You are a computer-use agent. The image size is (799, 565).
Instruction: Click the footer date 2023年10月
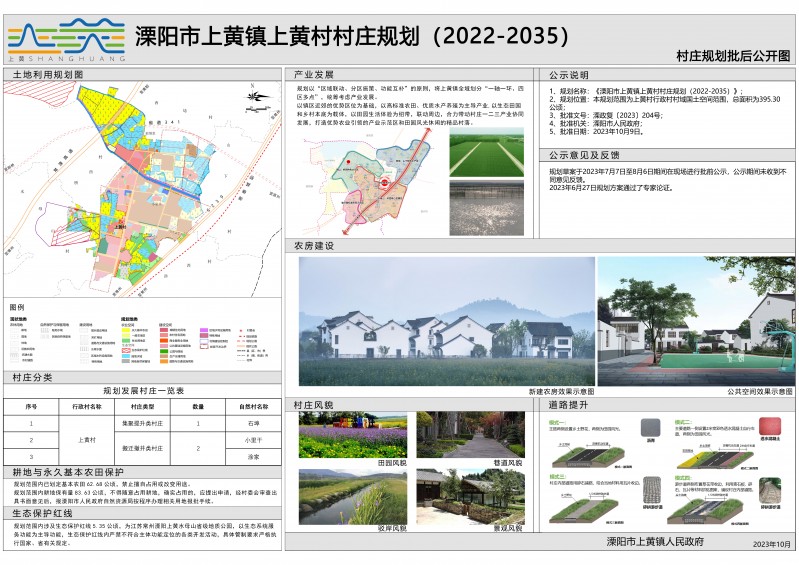771,544
